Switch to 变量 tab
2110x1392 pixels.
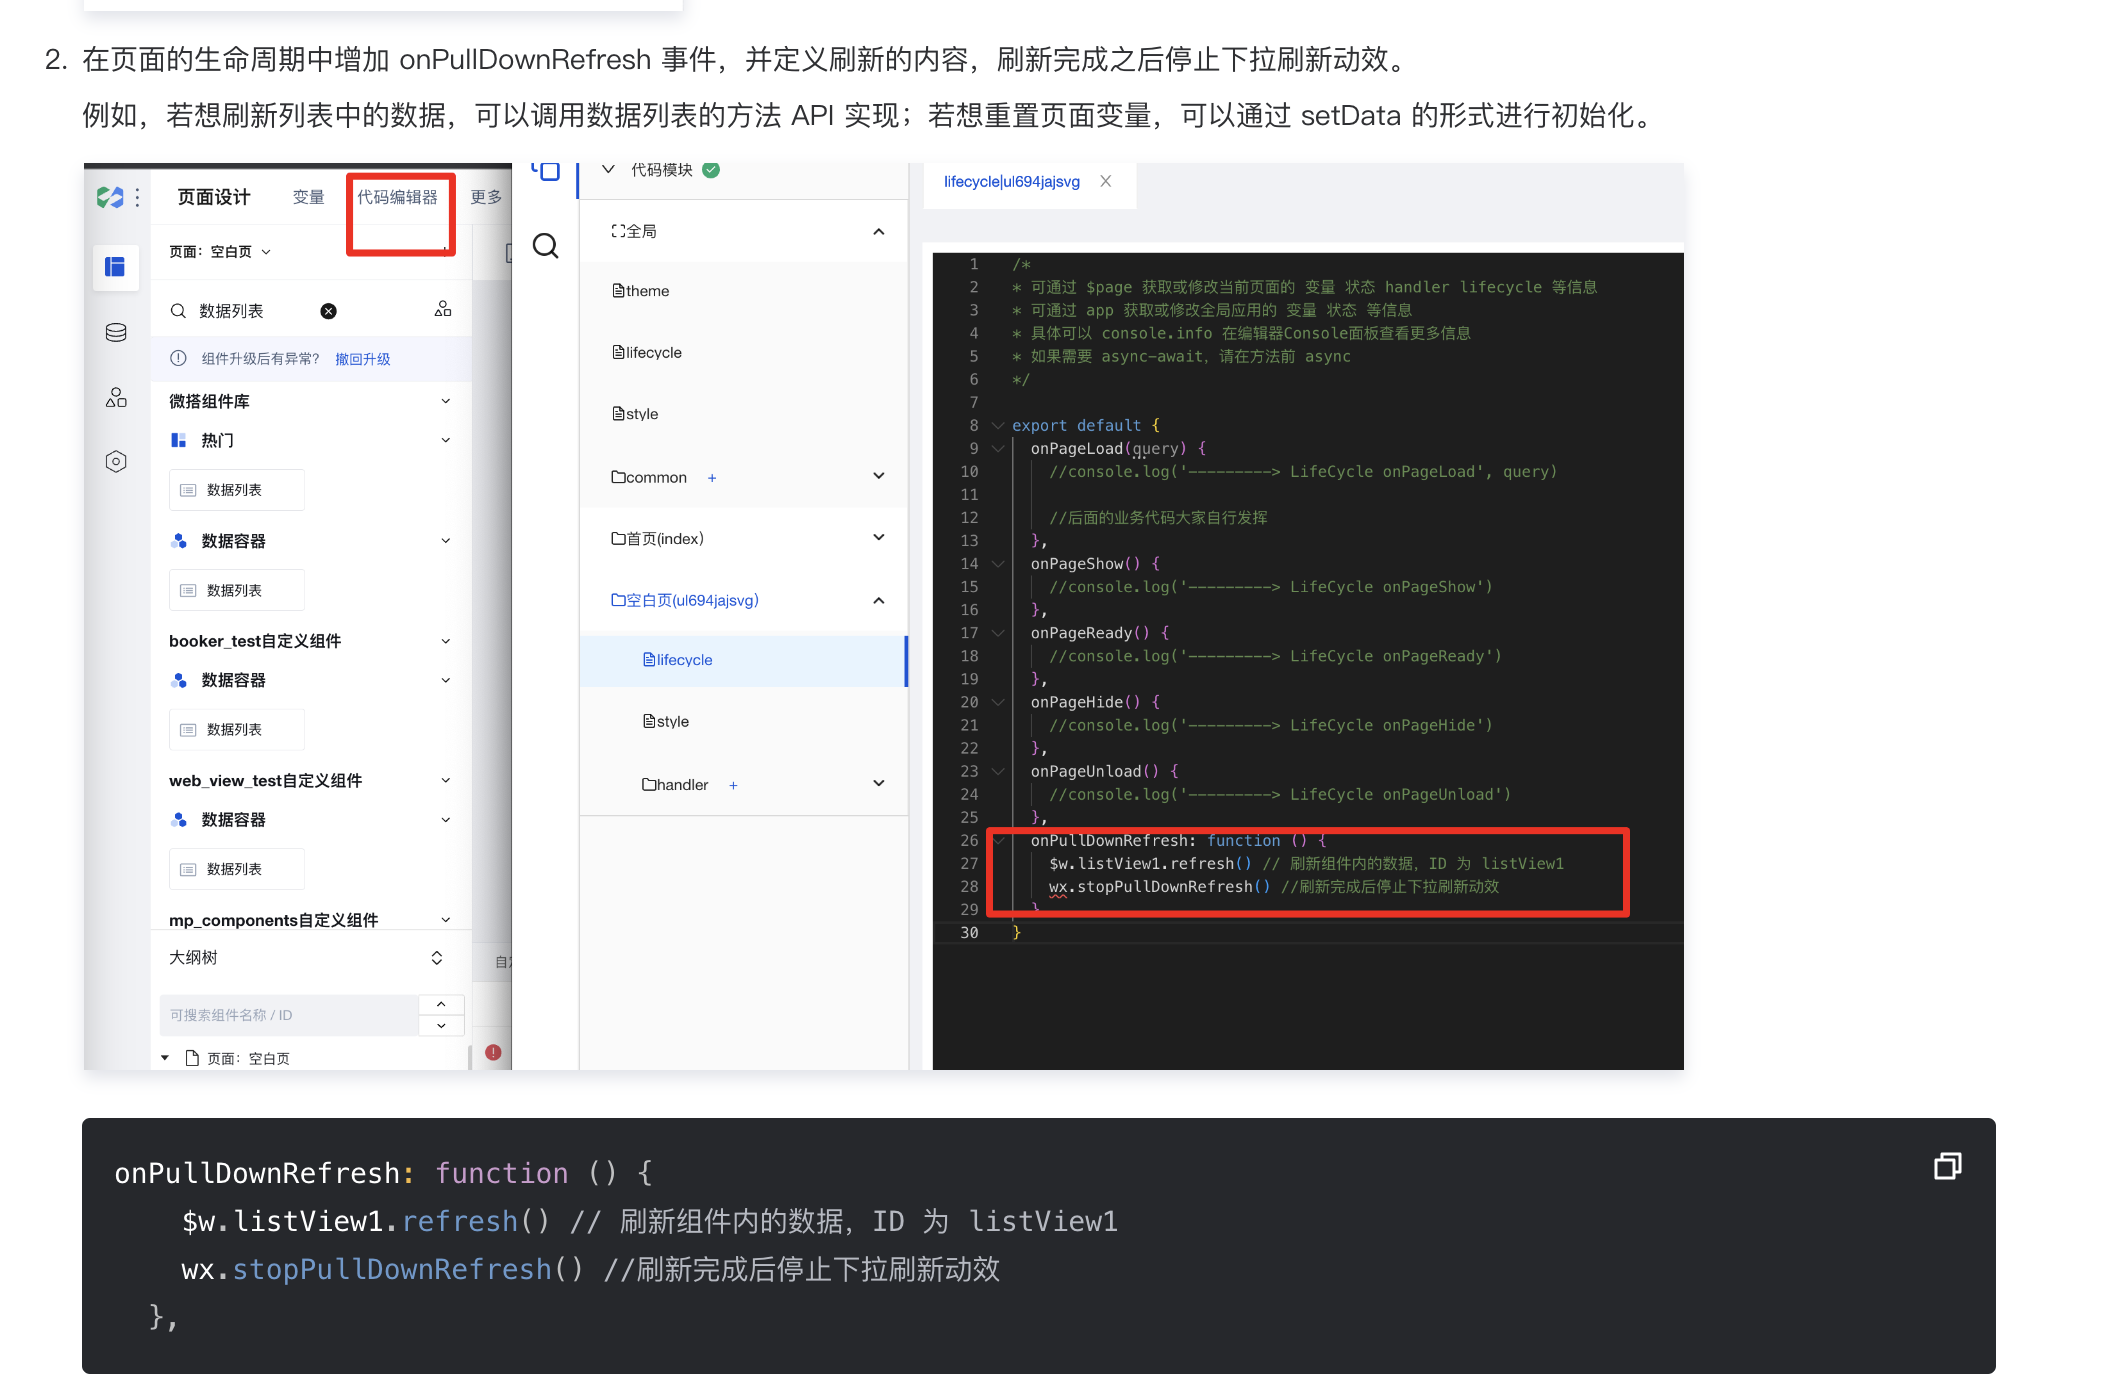click(x=308, y=197)
